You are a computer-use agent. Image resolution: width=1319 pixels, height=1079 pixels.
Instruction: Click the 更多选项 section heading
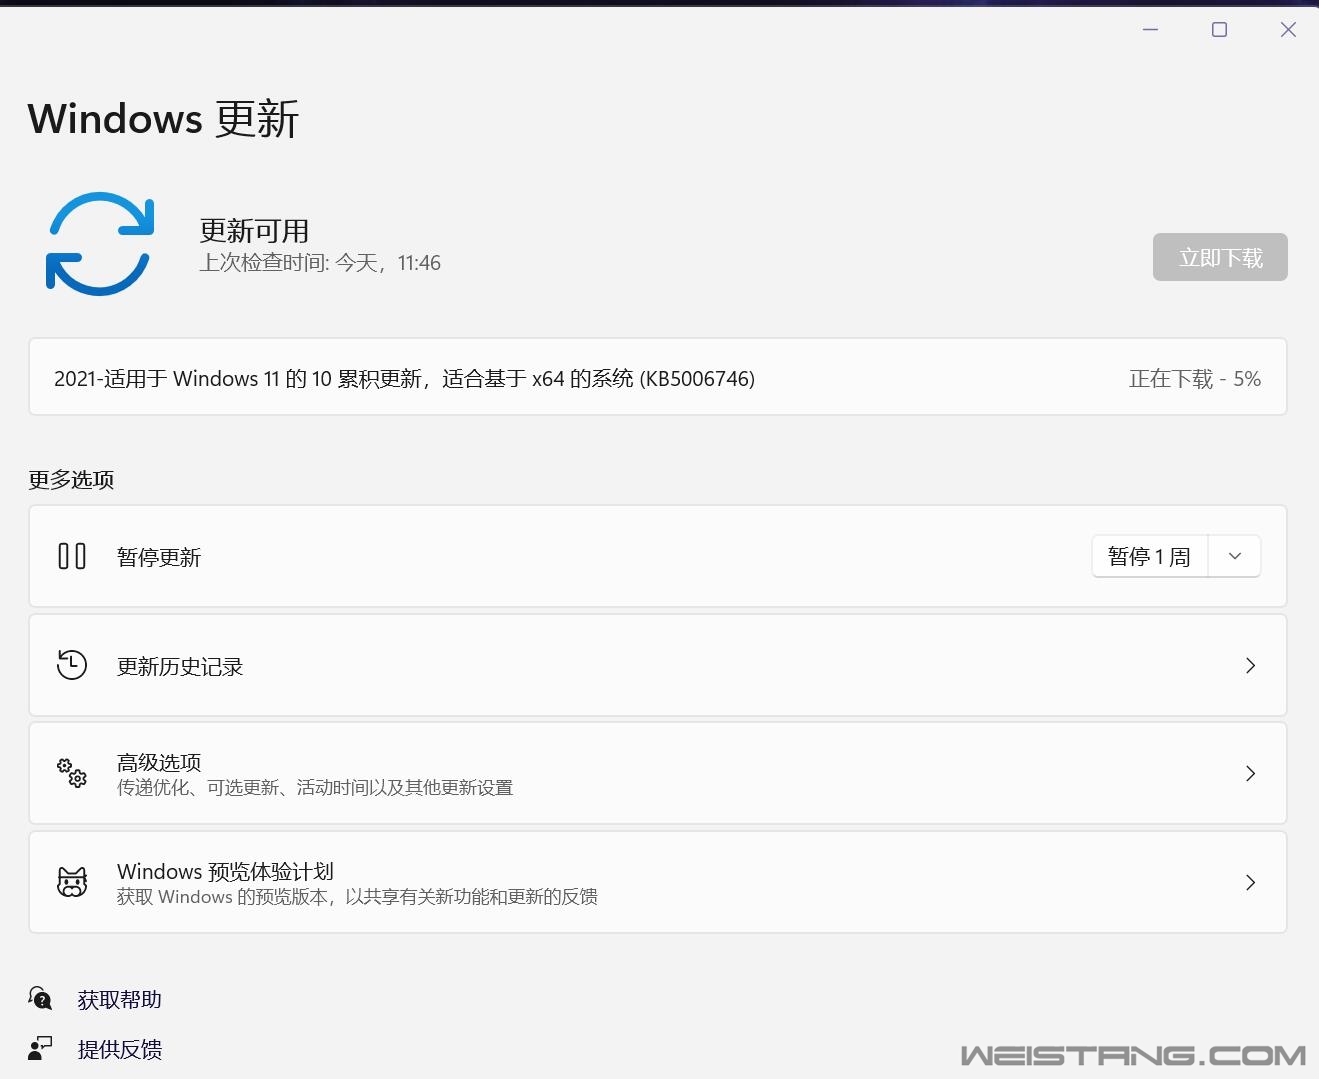71,480
